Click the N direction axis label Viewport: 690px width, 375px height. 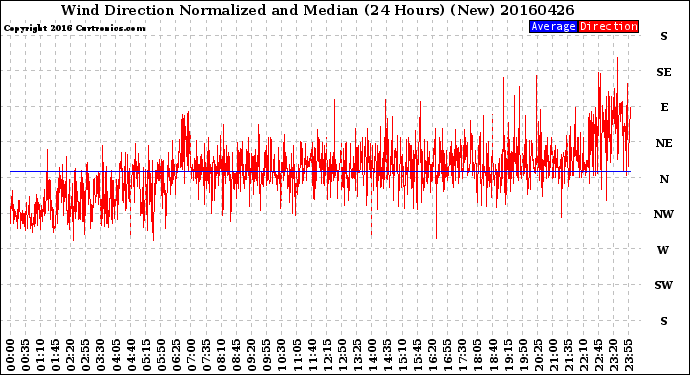664,179
